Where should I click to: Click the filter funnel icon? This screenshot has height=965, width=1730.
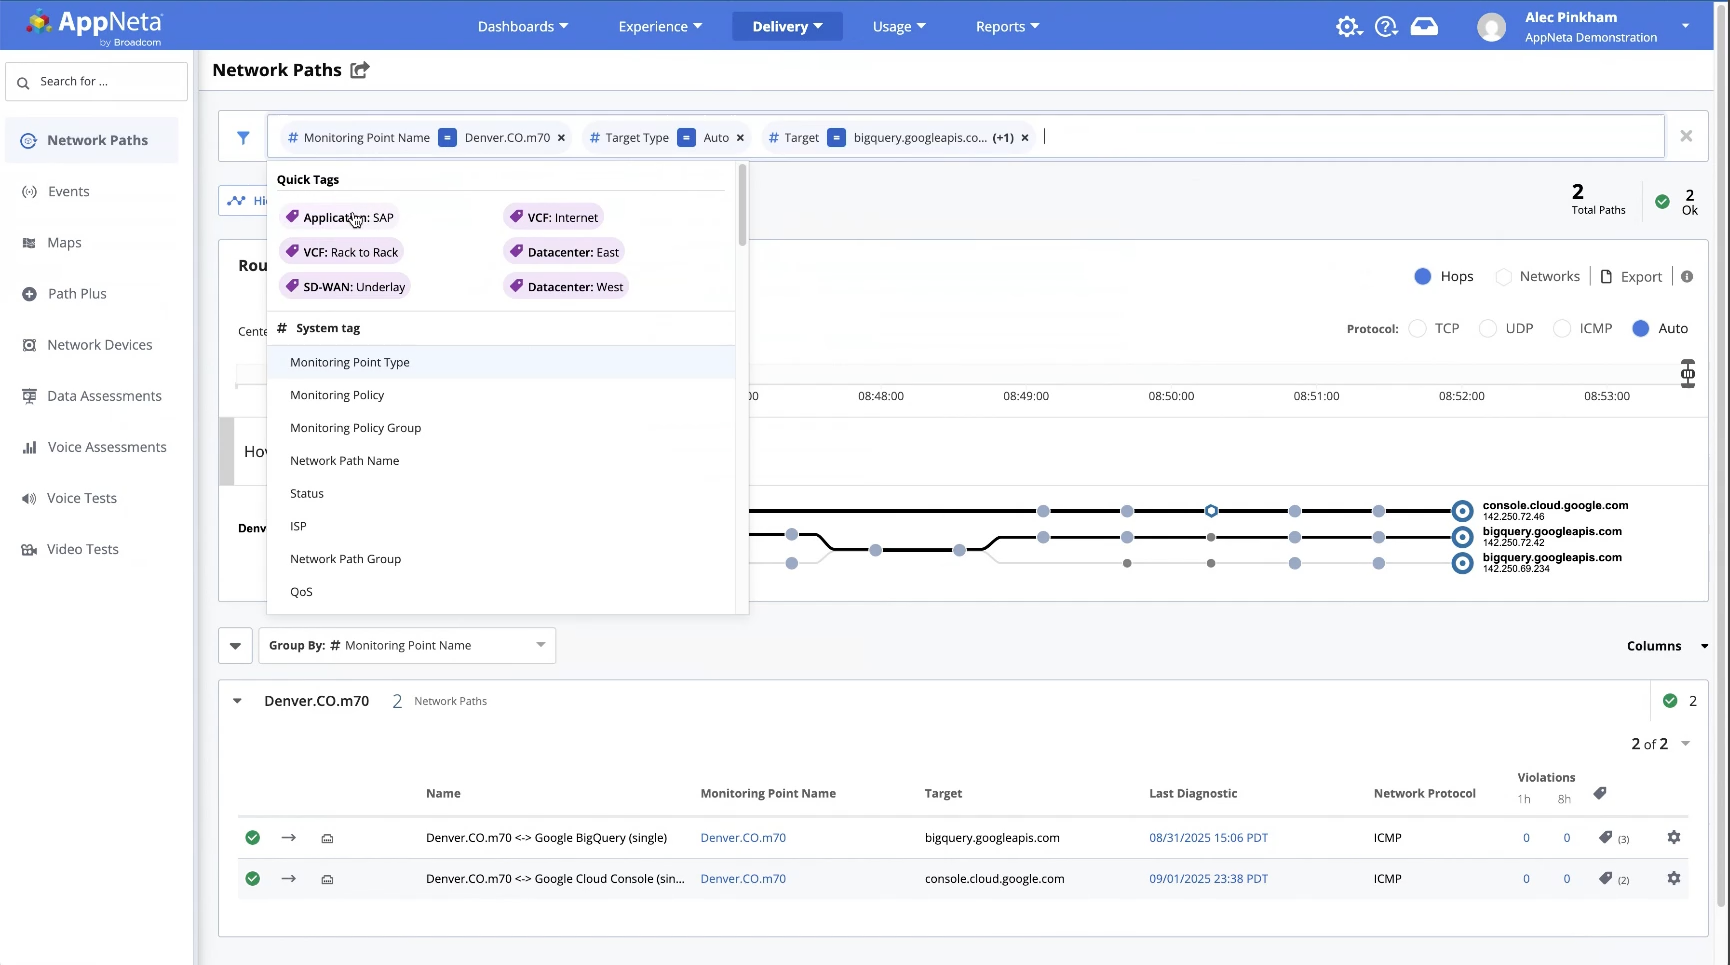click(243, 138)
